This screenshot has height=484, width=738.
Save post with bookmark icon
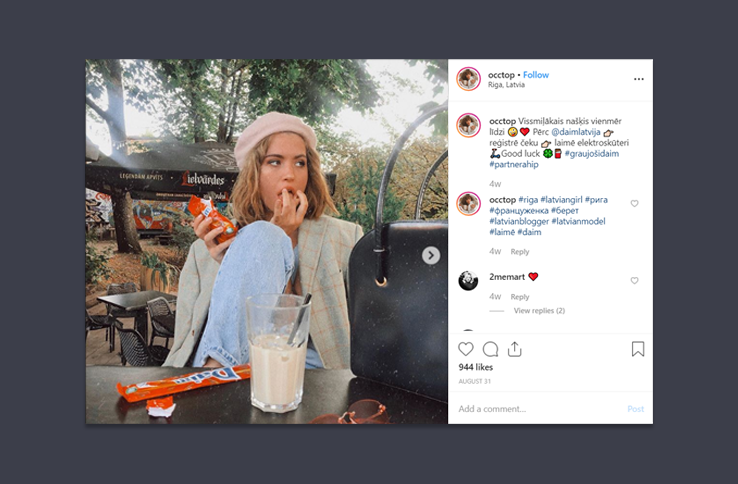pos(637,349)
